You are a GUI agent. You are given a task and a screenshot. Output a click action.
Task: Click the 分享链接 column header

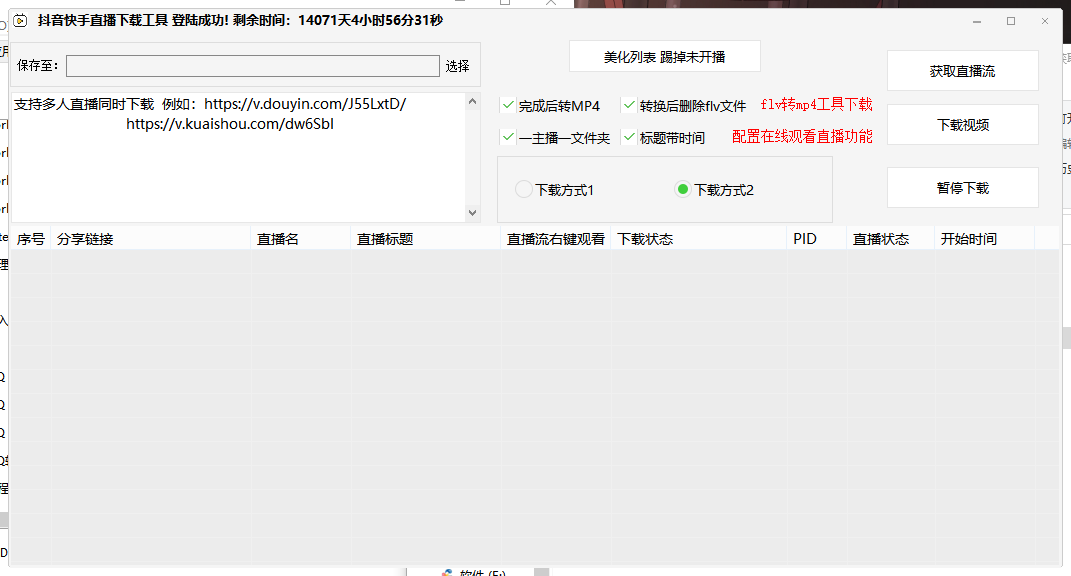click(x=150, y=238)
